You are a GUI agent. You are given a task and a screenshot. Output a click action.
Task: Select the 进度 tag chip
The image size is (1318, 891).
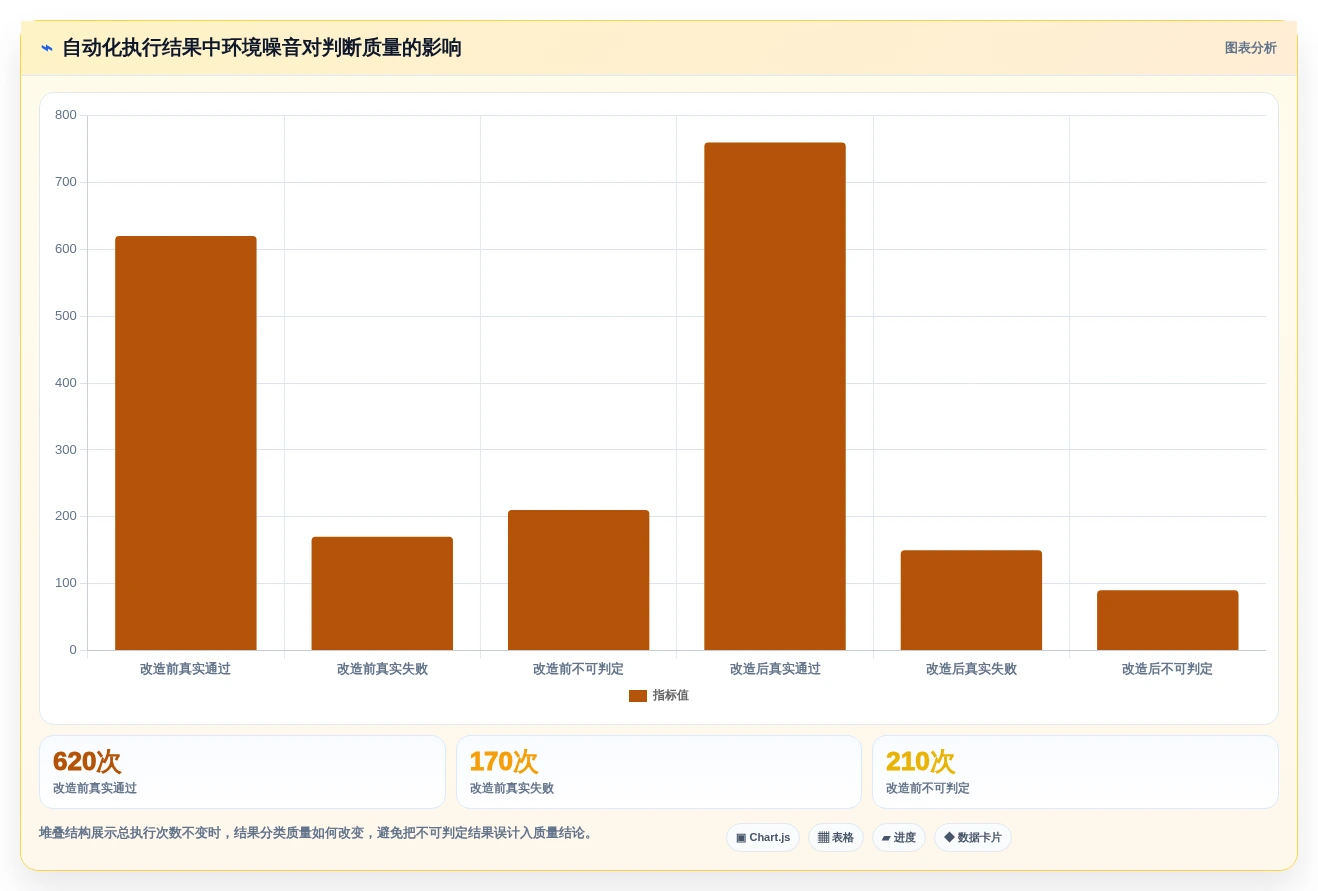(899, 838)
